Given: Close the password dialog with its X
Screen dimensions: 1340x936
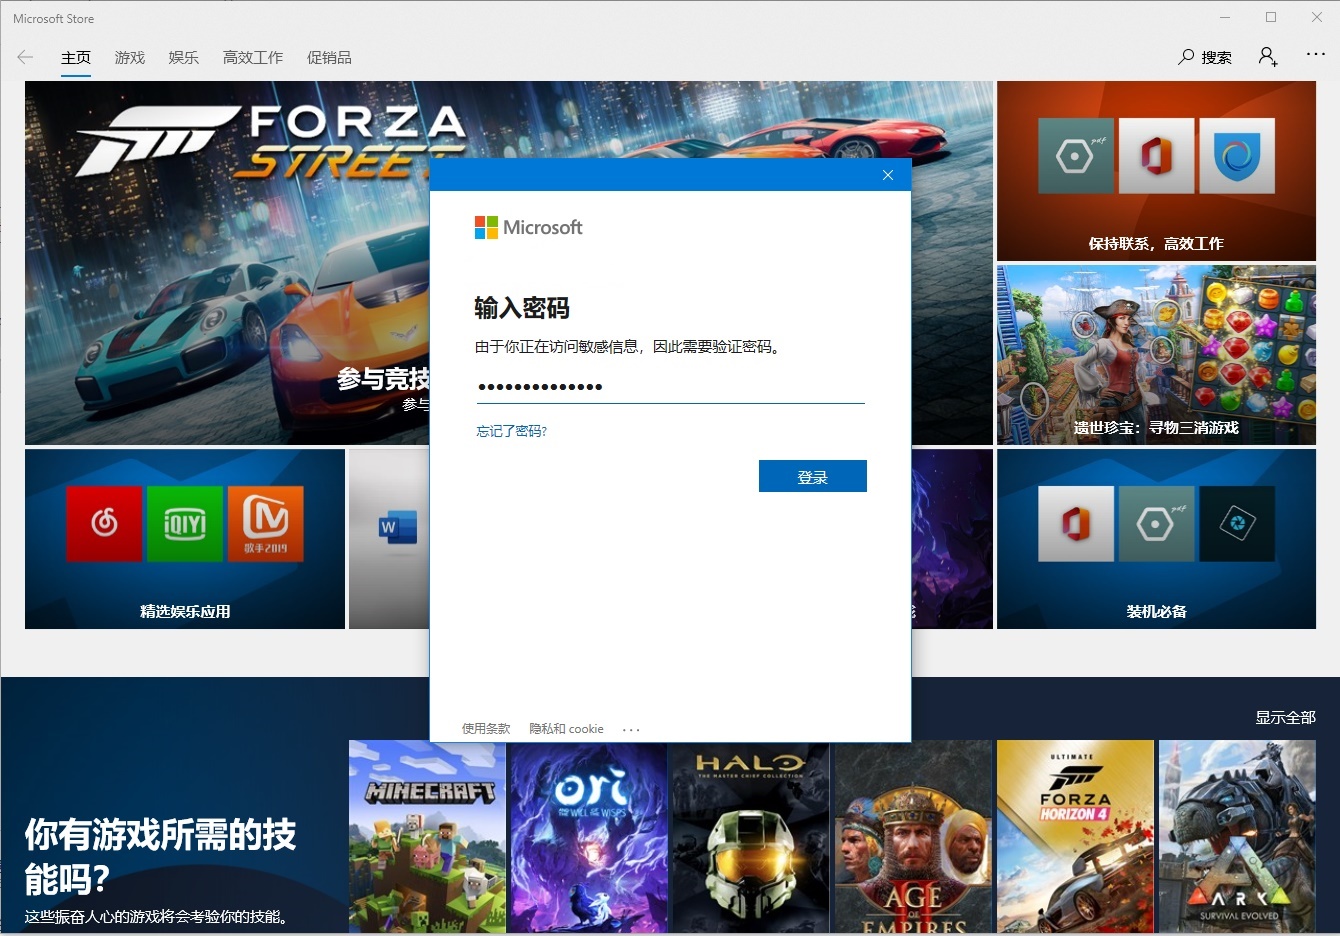Looking at the screenshot, I should (x=888, y=175).
